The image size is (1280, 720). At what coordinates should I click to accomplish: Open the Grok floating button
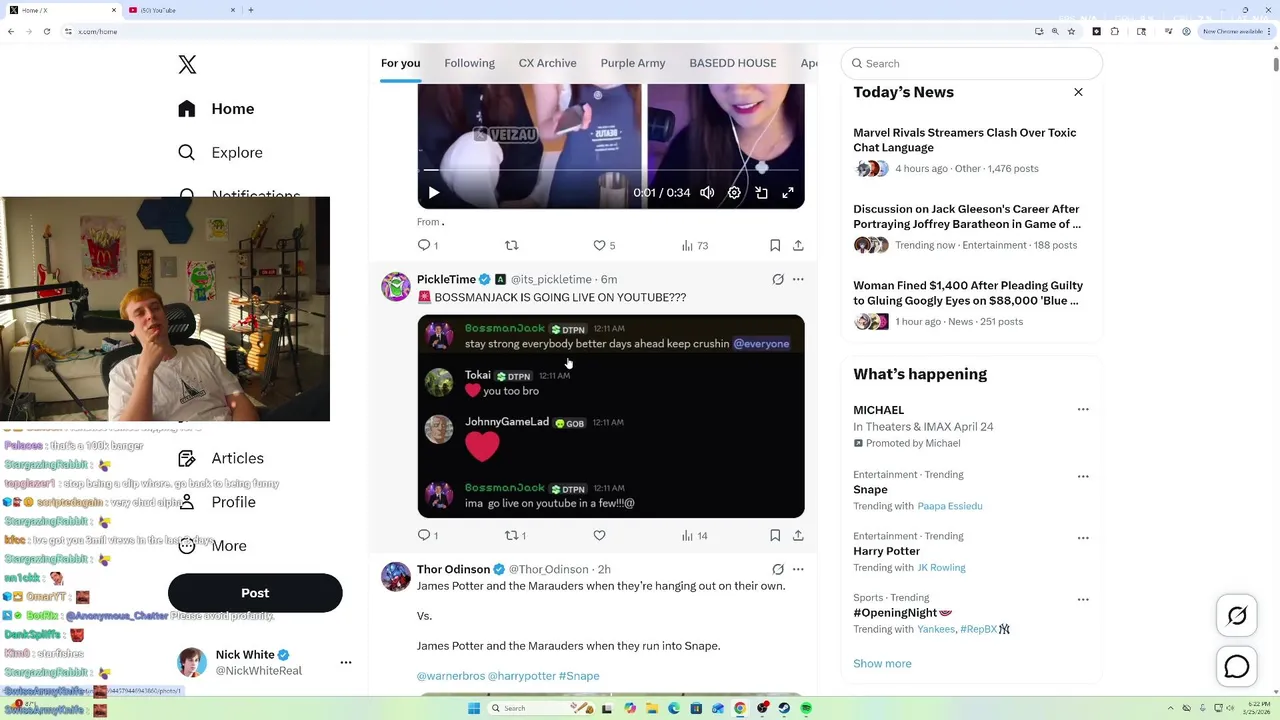point(1237,616)
